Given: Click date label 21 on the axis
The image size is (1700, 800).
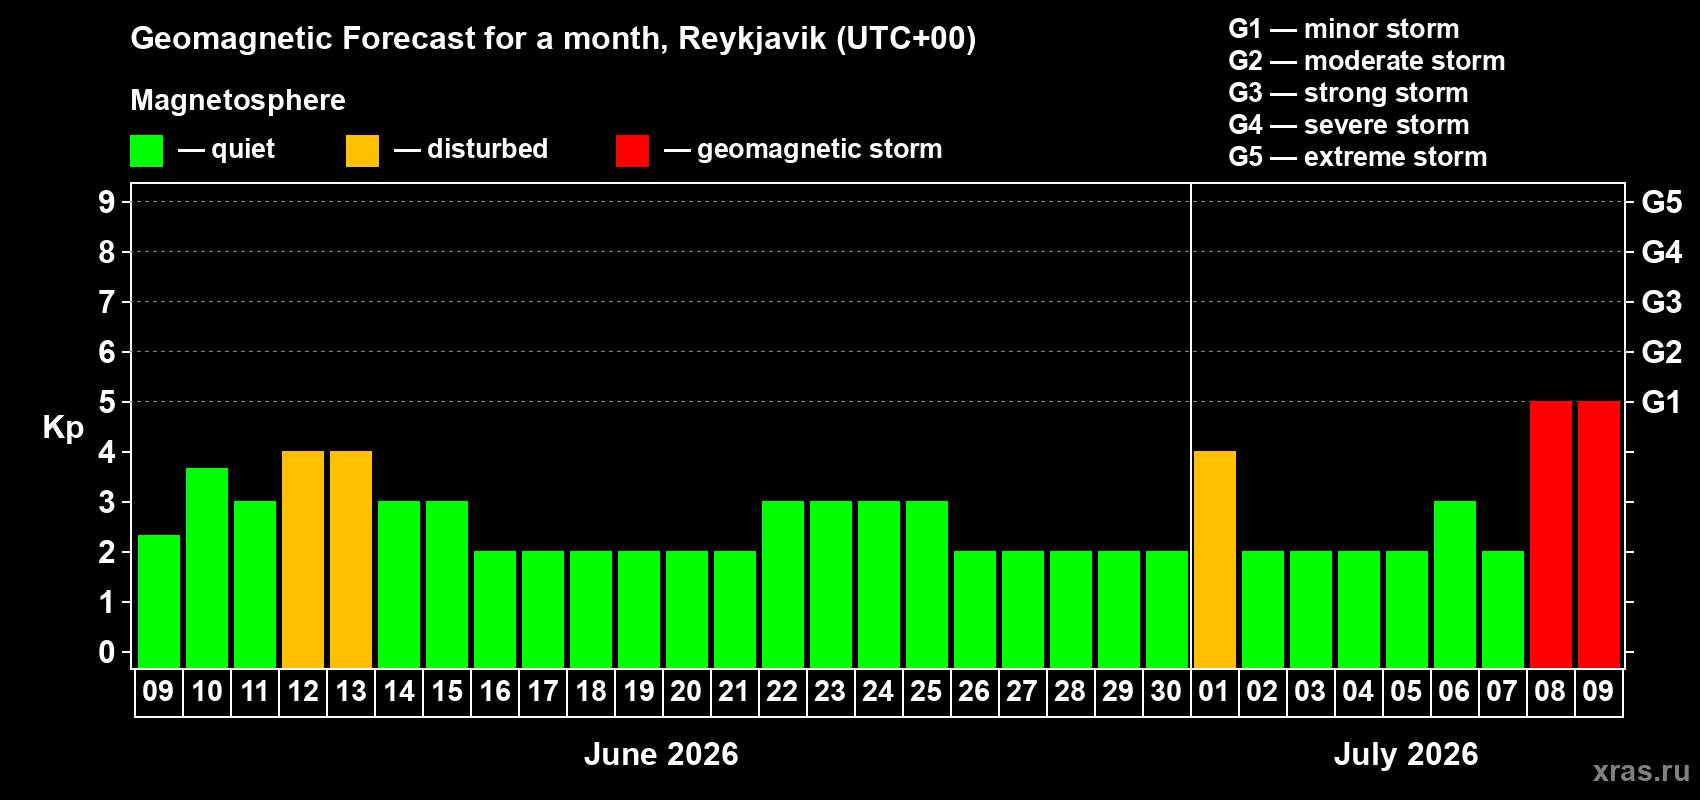Looking at the screenshot, I should click(735, 692).
